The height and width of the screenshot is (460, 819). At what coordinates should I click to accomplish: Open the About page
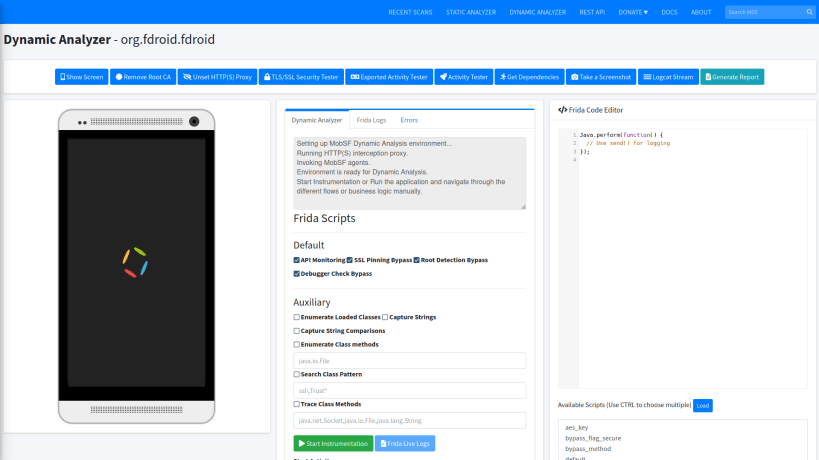701,12
